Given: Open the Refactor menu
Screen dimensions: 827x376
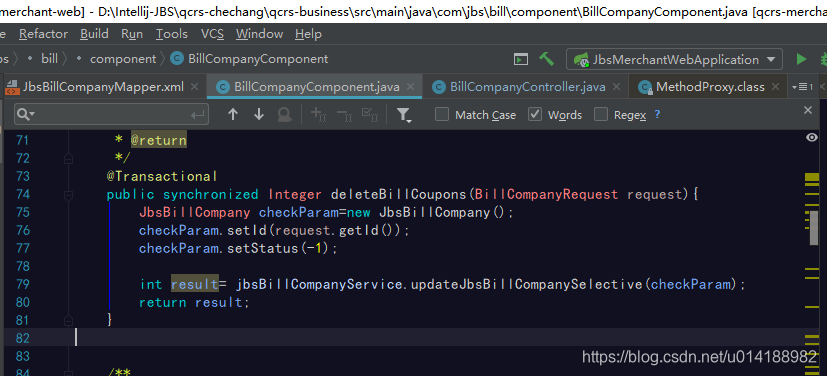Looking at the screenshot, I should point(43,34).
